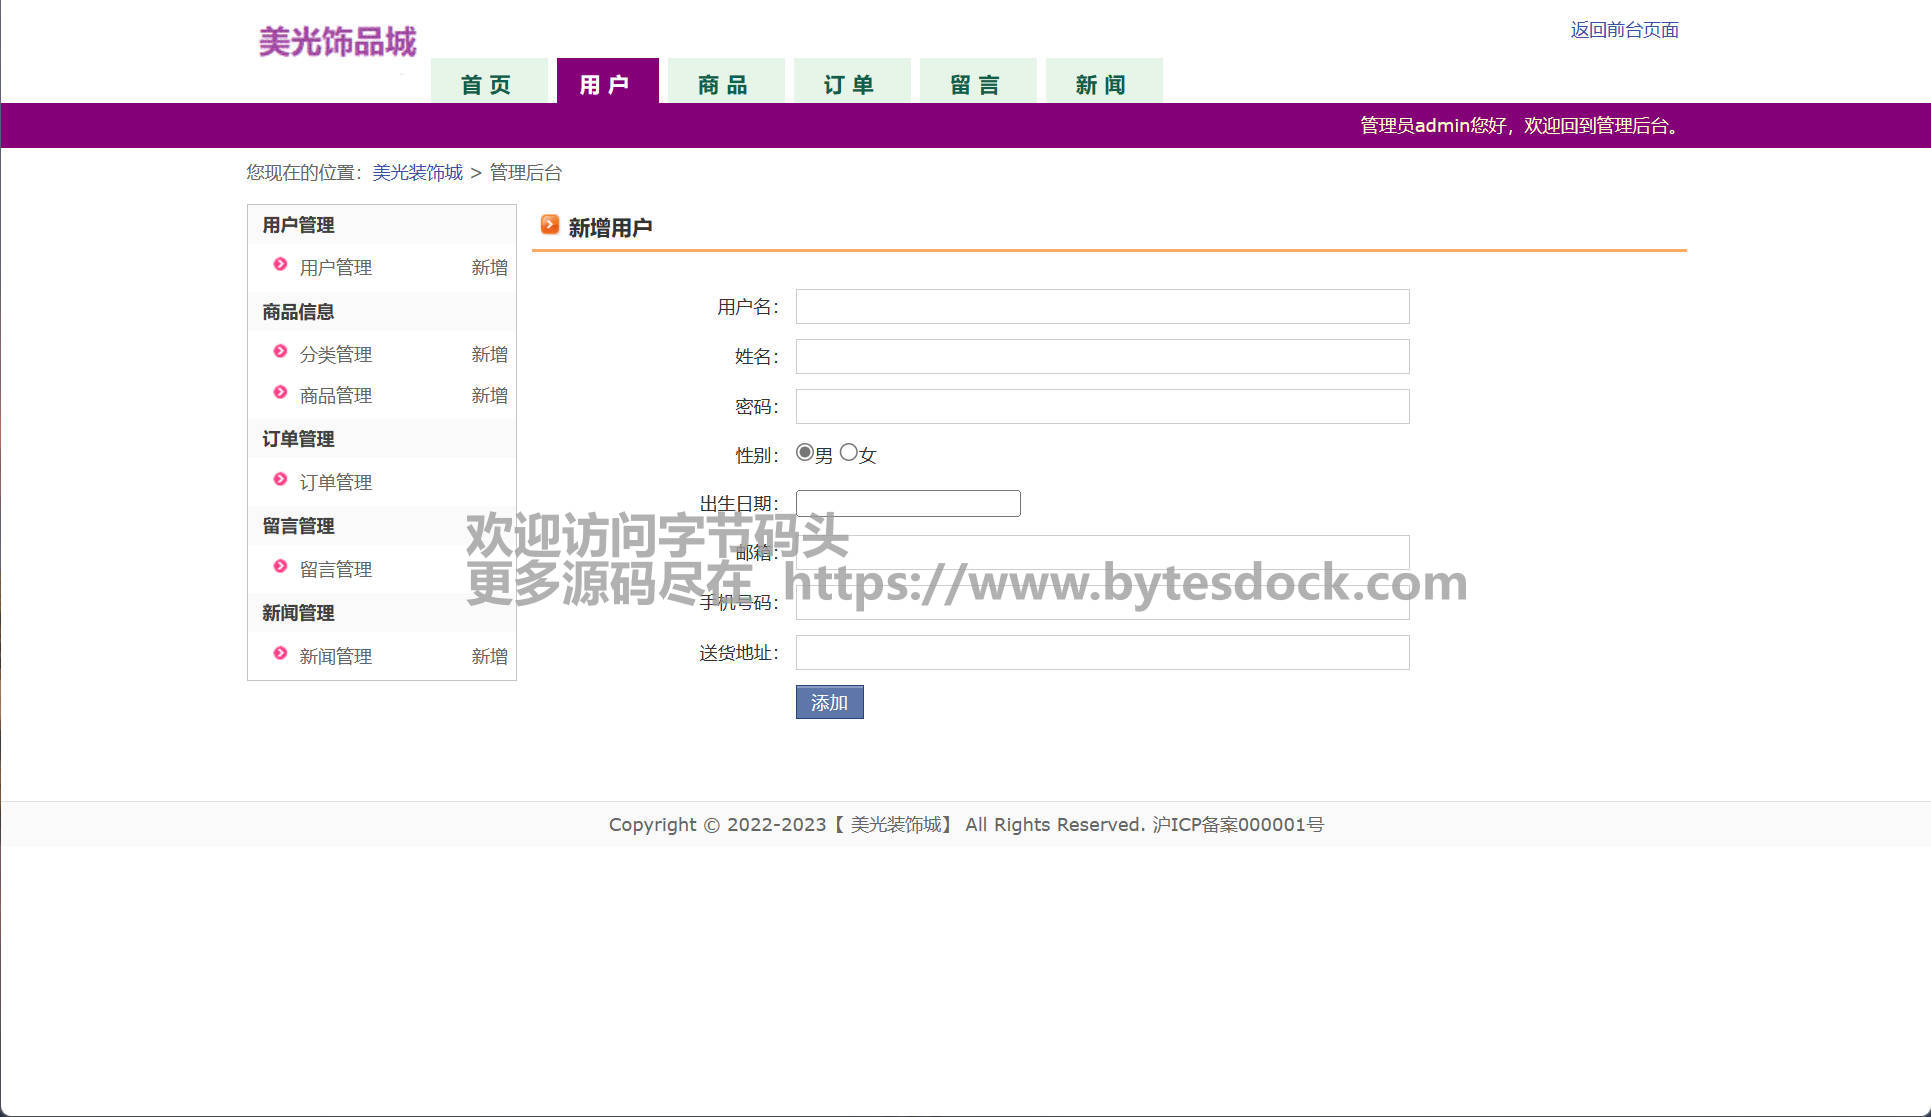Focus the 送货地址 text field
This screenshot has height=1117, width=1931.
1102,652
